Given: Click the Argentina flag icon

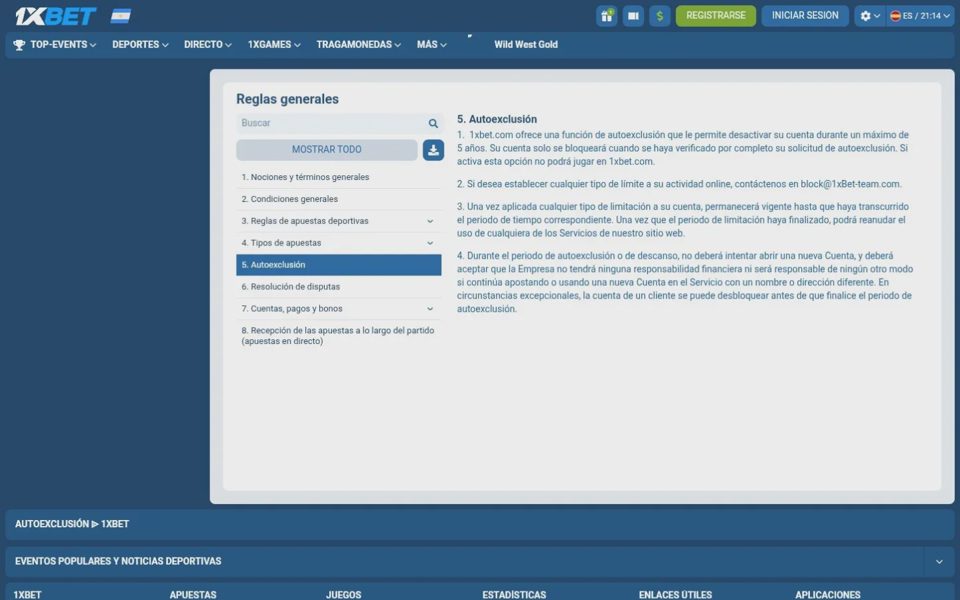Looking at the screenshot, I should click(121, 16).
